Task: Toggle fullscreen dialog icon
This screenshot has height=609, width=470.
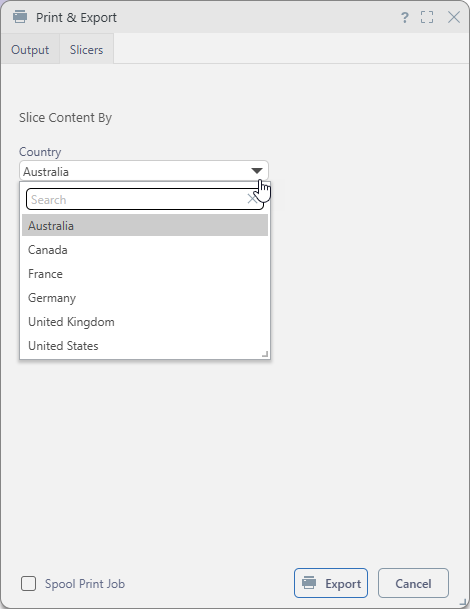Action: point(427,17)
